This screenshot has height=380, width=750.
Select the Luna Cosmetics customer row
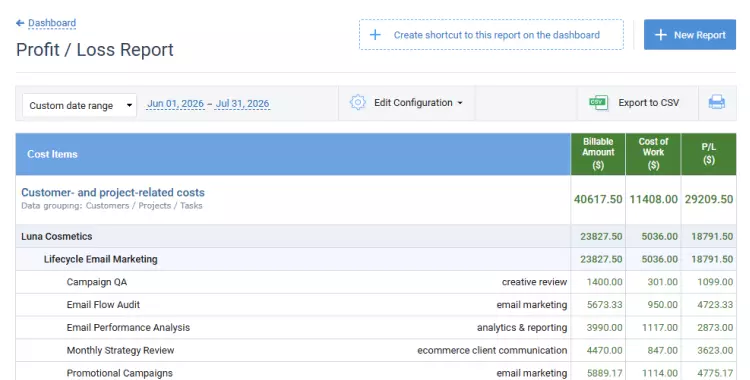tap(375, 236)
